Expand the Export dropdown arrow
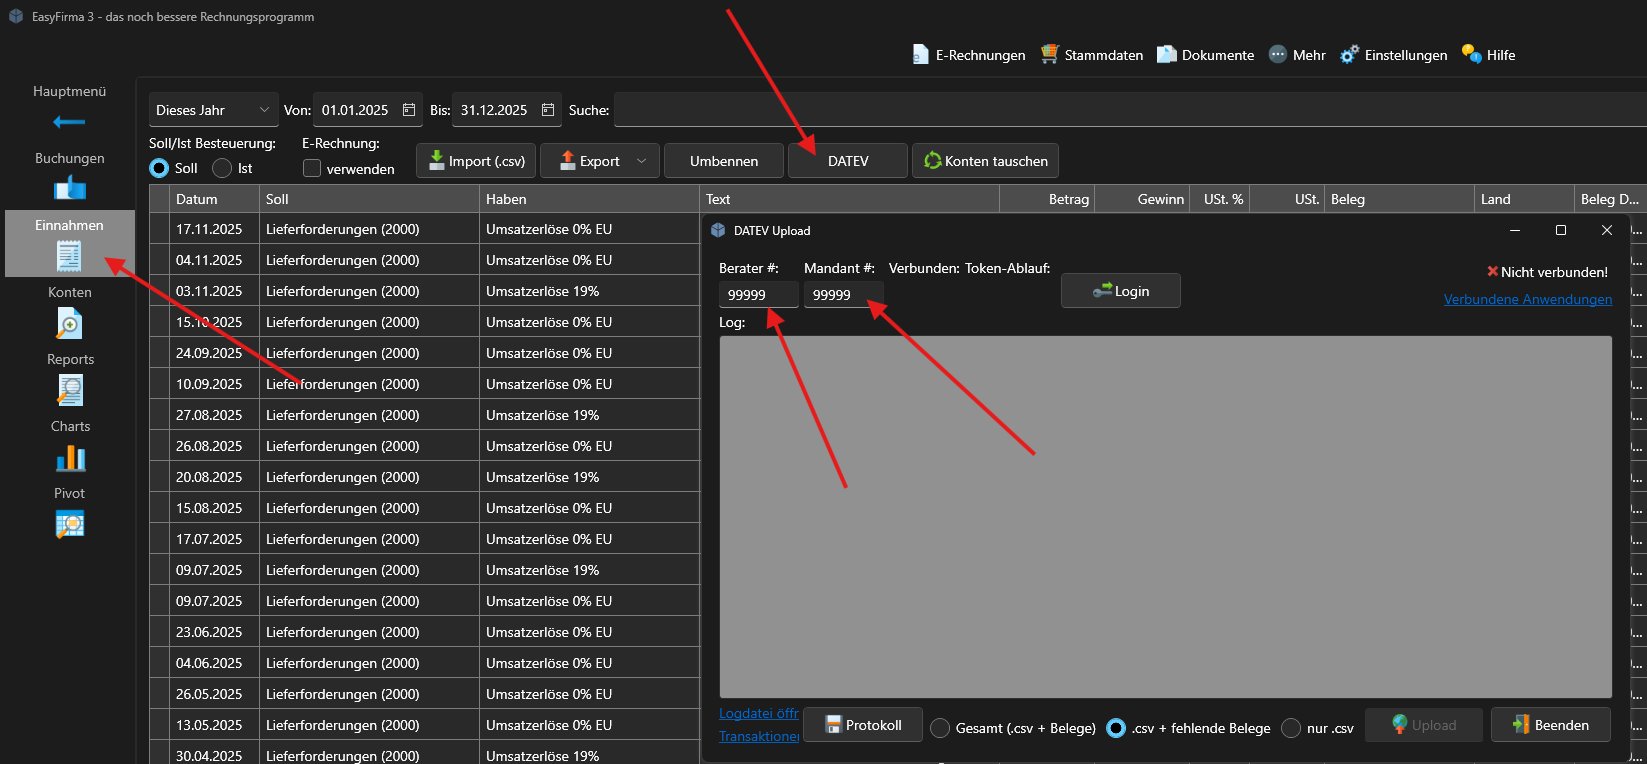This screenshot has height=764, width=1647. 642,161
